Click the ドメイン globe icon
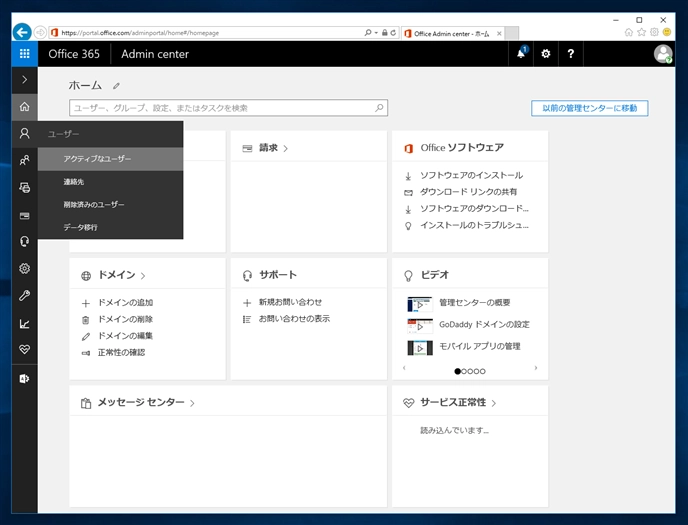The height and width of the screenshot is (525, 688). 86,276
